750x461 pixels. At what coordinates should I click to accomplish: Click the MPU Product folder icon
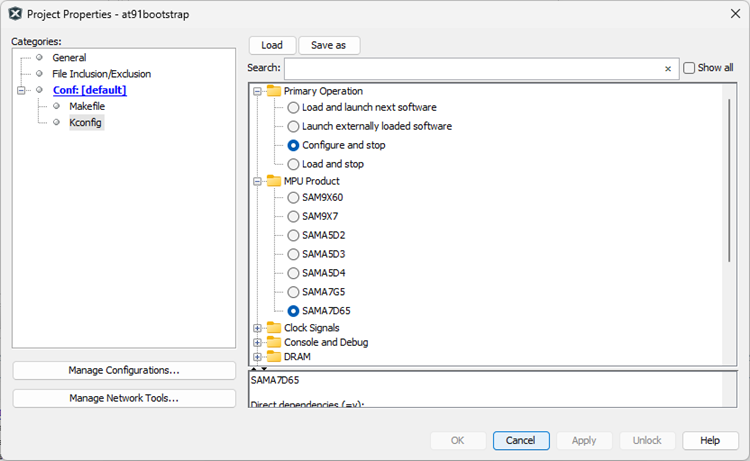click(x=274, y=181)
